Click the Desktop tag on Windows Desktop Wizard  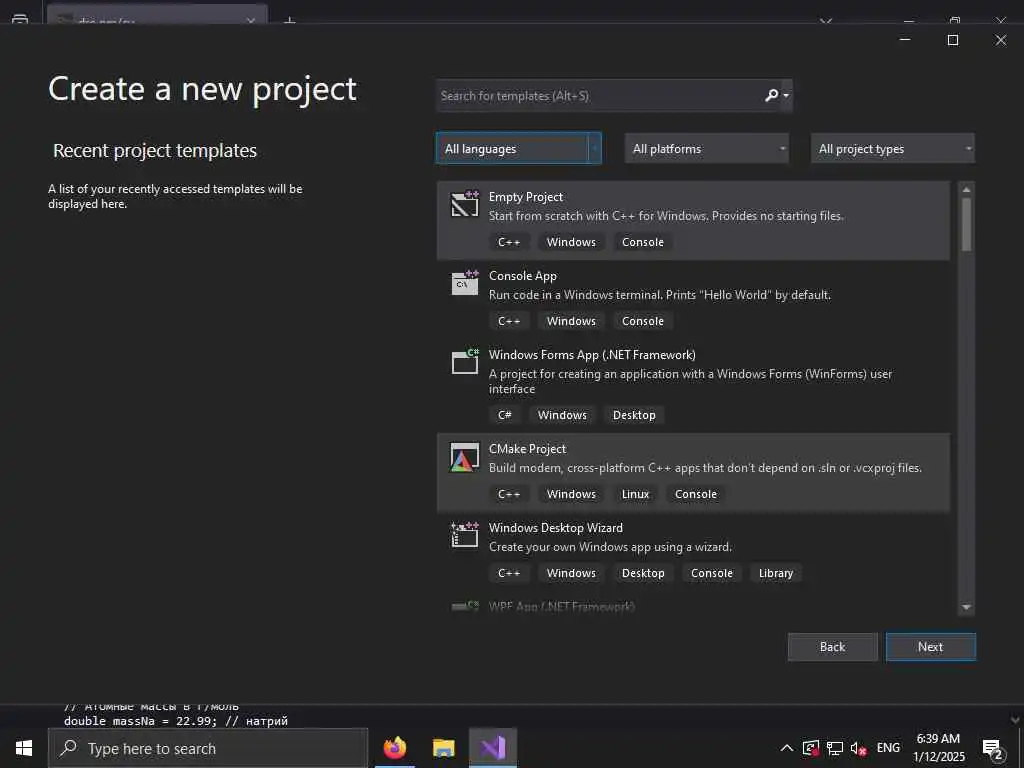click(x=643, y=573)
